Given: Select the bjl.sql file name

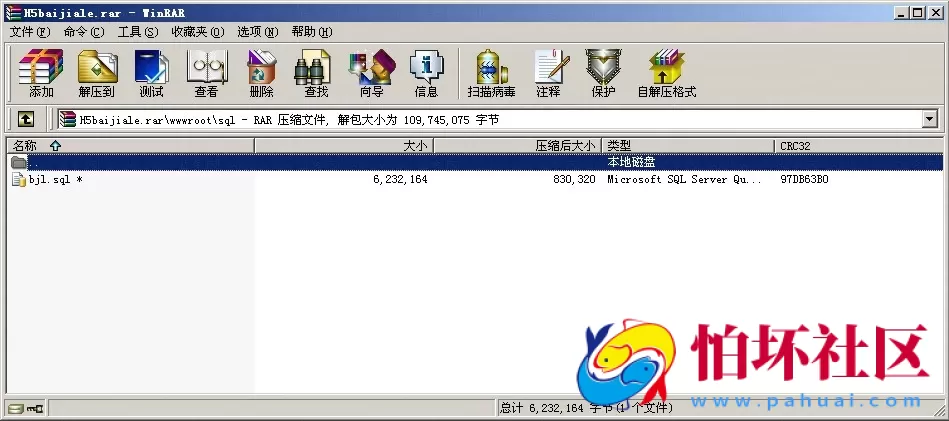Looking at the screenshot, I should click(56, 180).
